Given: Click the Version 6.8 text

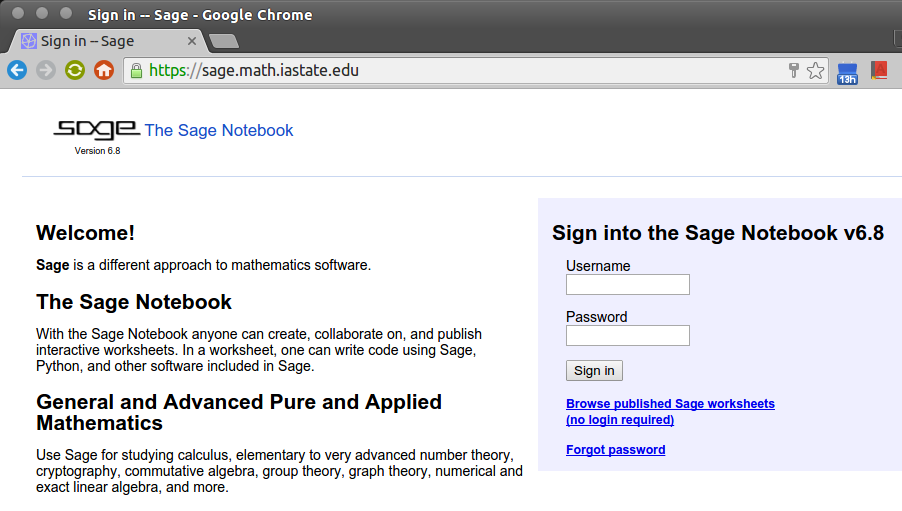Looking at the screenshot, I should point(97,151).
